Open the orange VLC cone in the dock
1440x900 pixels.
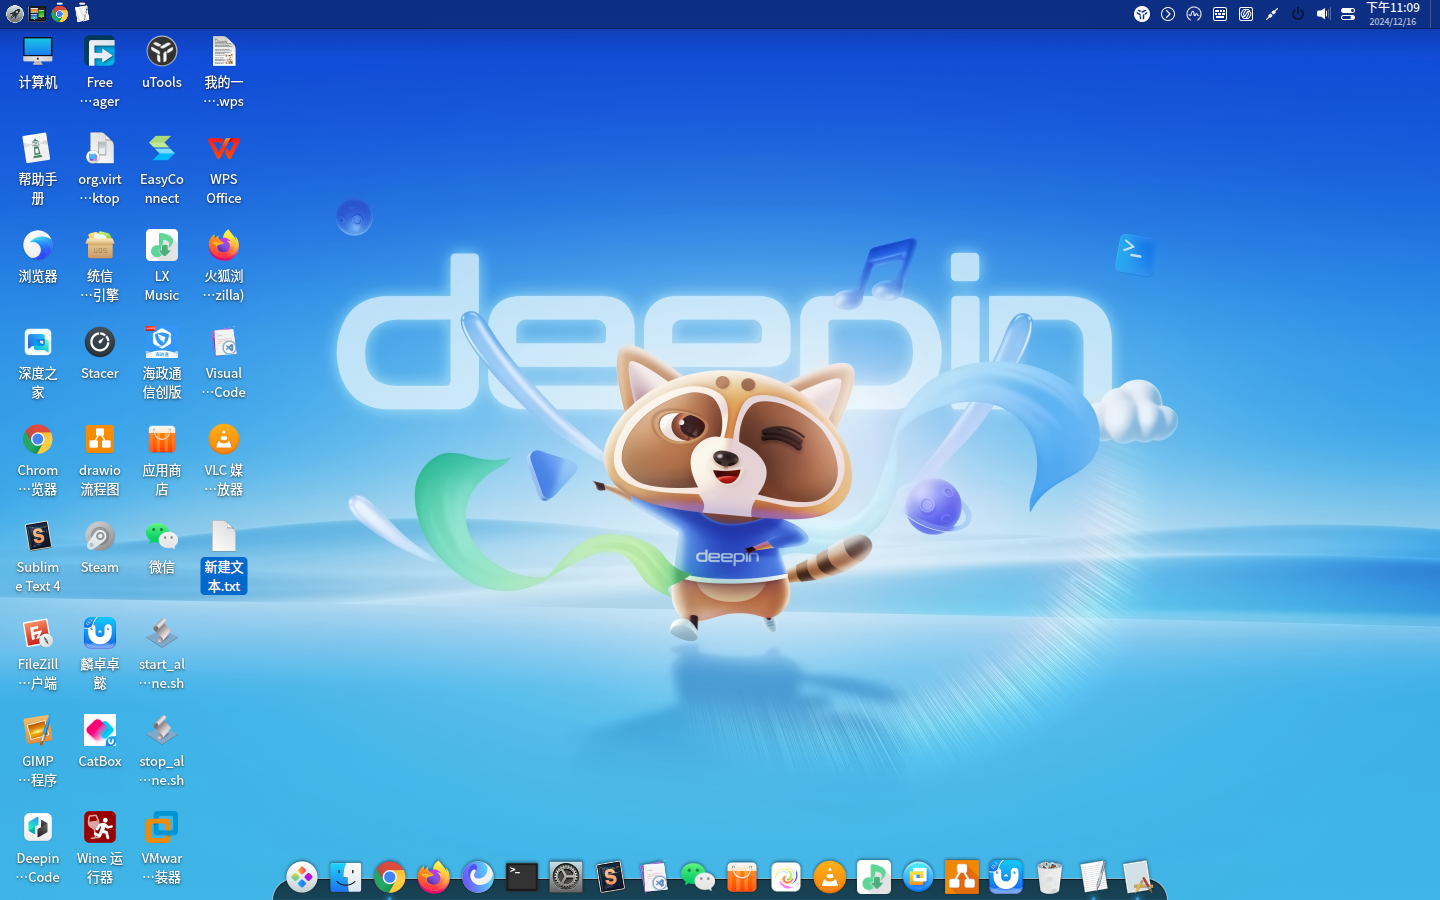[x=830, y=877]
